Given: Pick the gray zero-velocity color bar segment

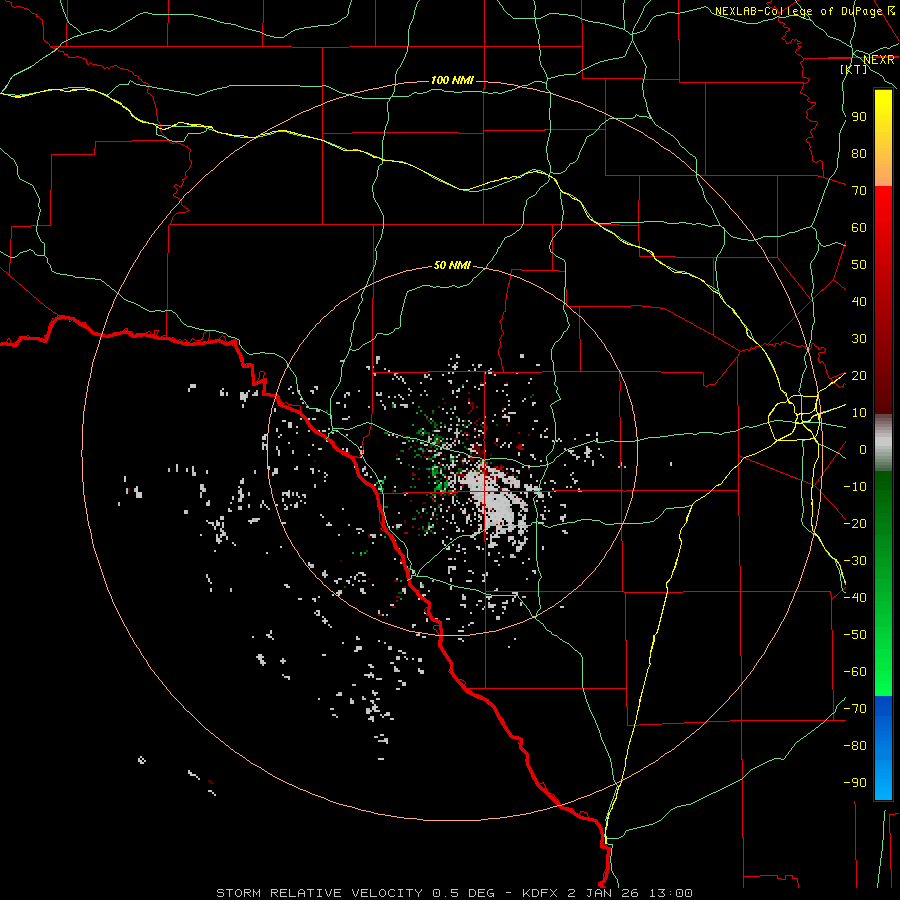Looking at the screenshot, I should 883,443.
